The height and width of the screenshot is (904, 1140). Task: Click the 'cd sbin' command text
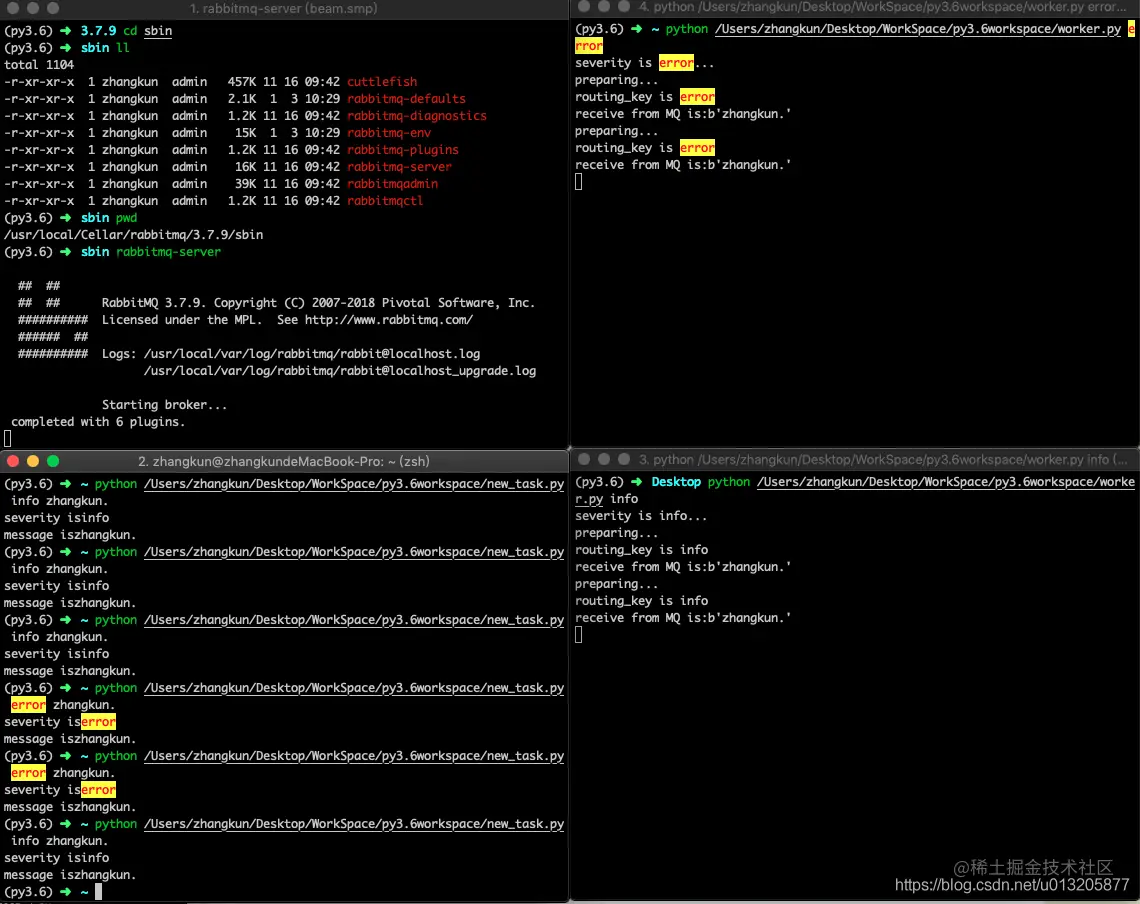click(x=148, y=31)
